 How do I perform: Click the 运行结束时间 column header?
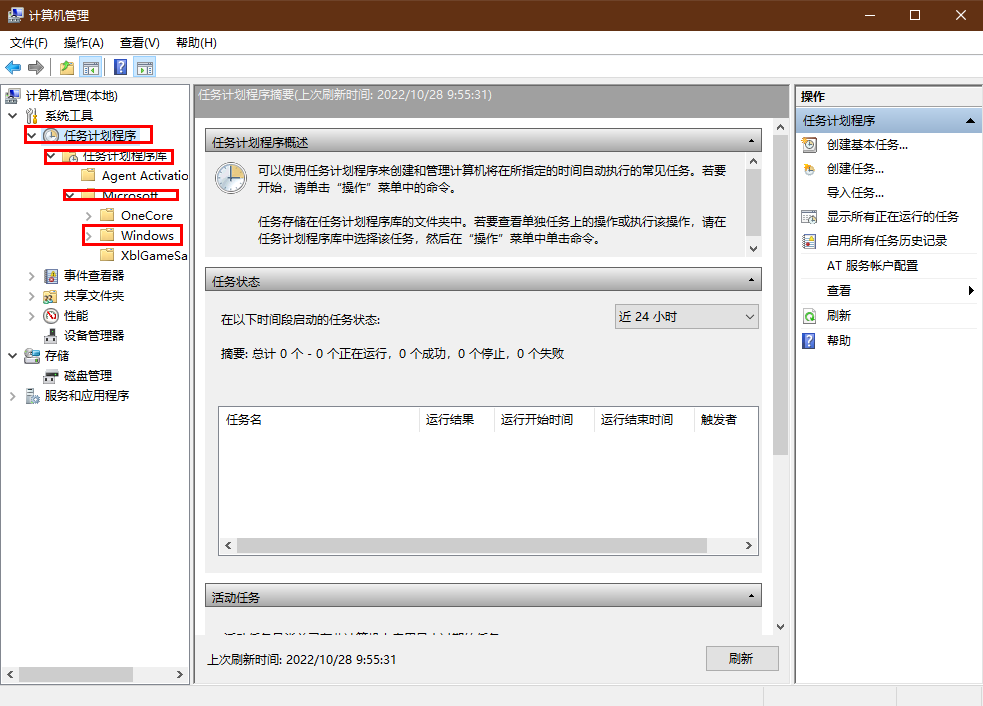(644, 419)
